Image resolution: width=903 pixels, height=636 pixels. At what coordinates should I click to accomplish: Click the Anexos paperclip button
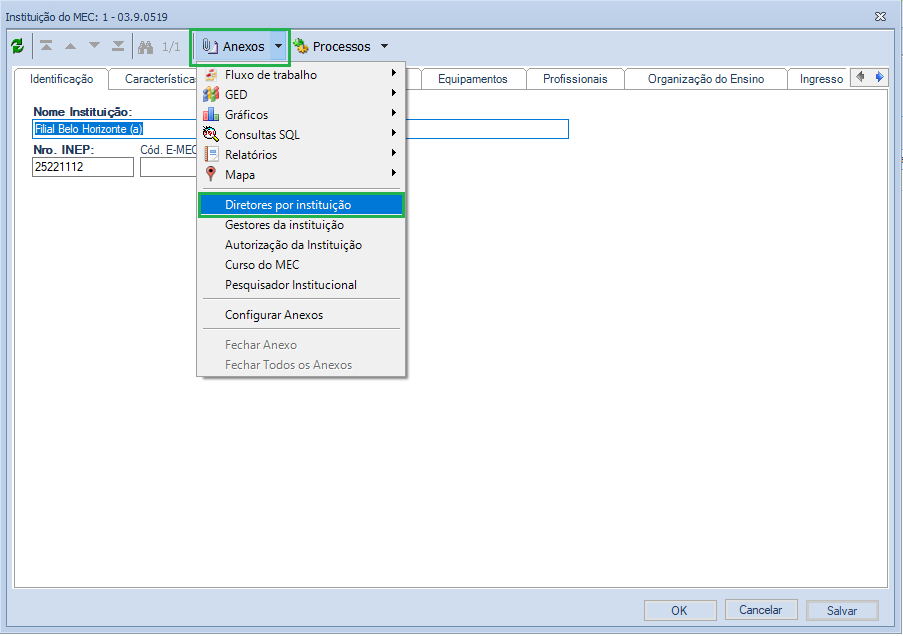point(233,47)
